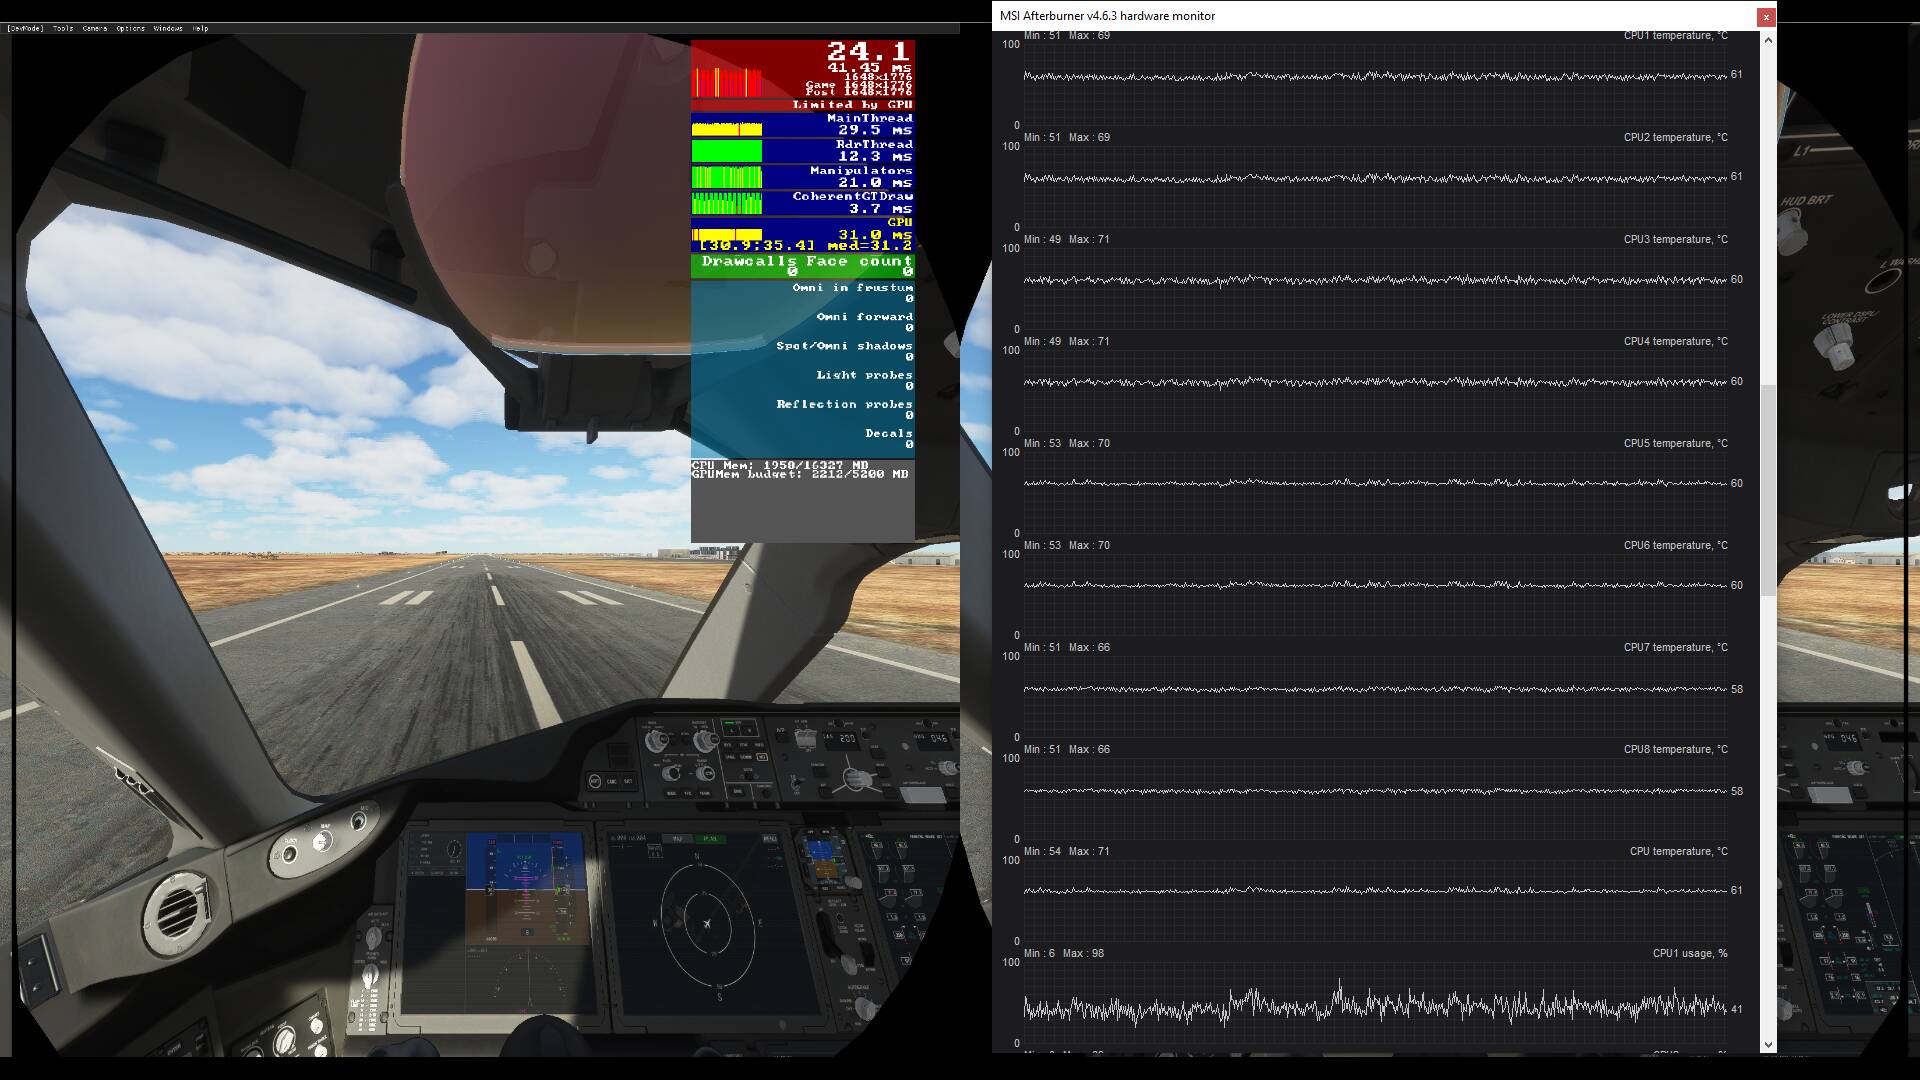Image resolution: width=1920 pixels, height=1080 pixels.
Task: Click the CPU6 temperature graph label
Action: coord(1675,545)
